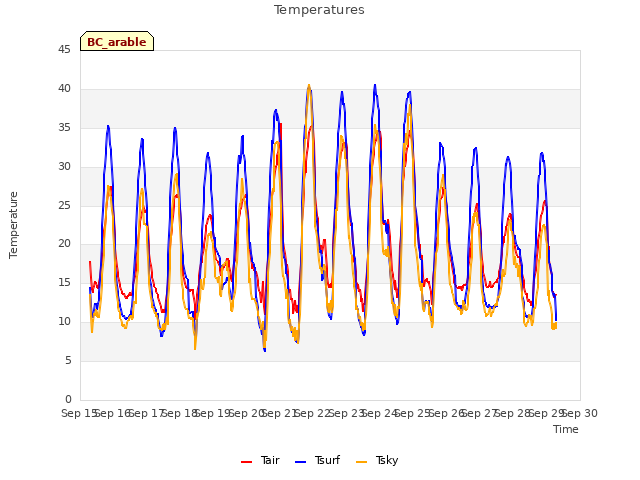Click the red Tair legend color marker
This screenshot has width=640, height=480.
(x=247, y=462)
